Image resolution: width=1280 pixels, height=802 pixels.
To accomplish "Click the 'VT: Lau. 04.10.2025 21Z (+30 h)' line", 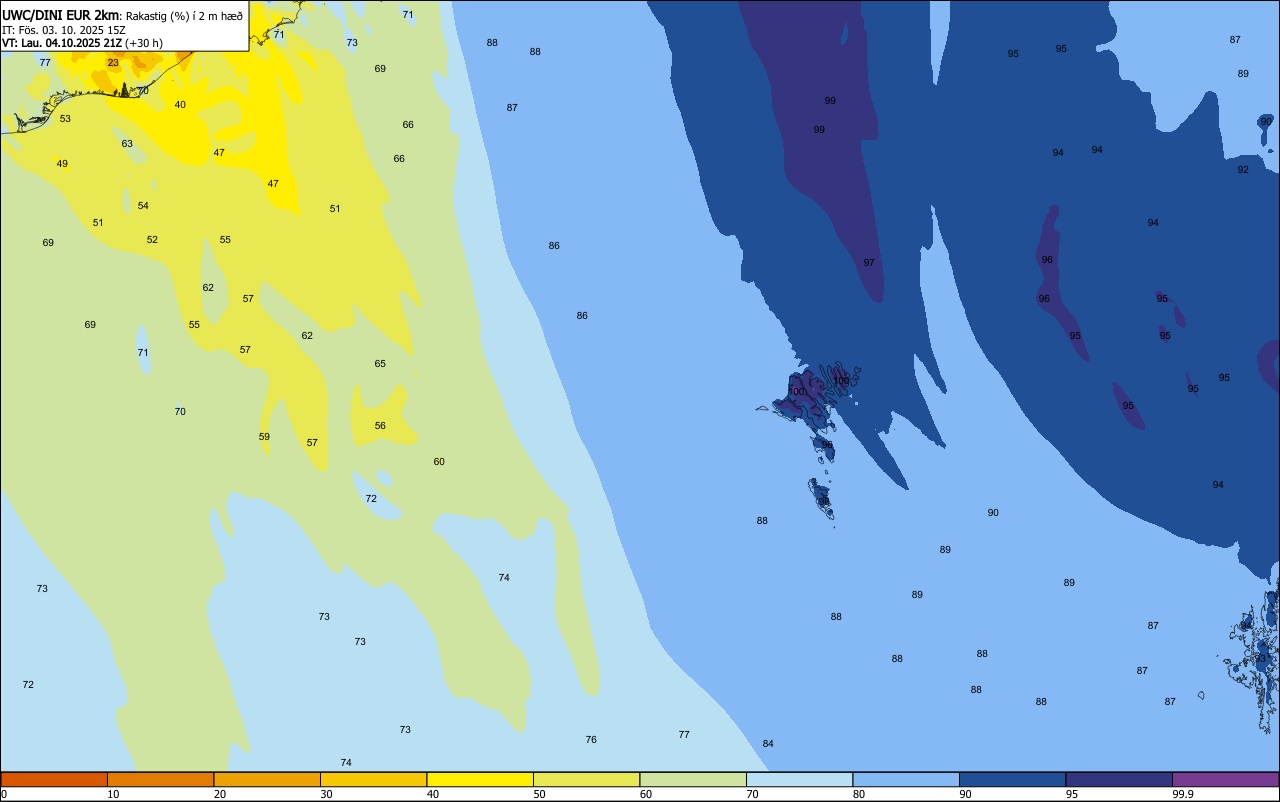I will (82, 43).
